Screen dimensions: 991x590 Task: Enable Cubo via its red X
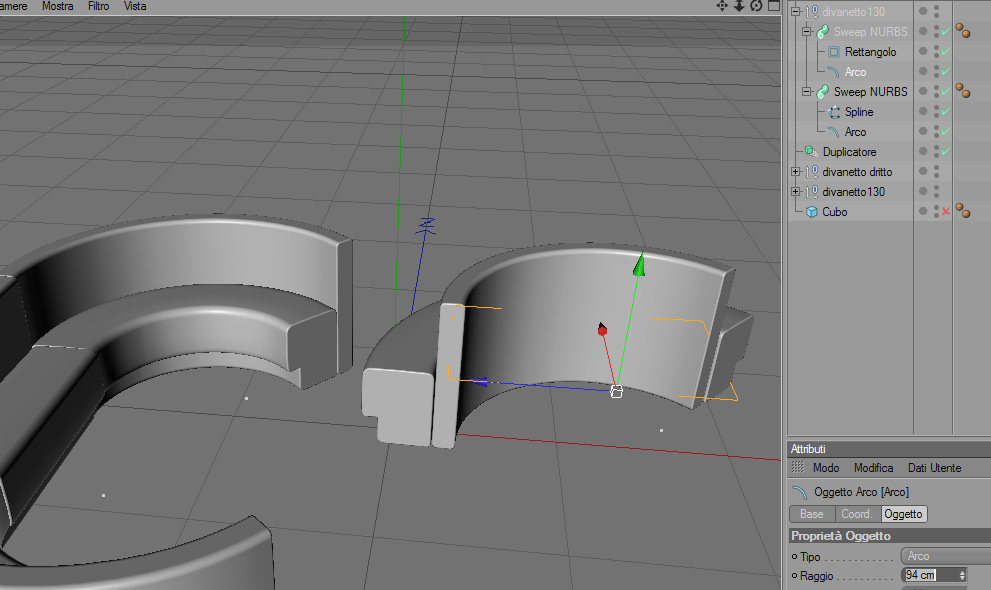945,211
